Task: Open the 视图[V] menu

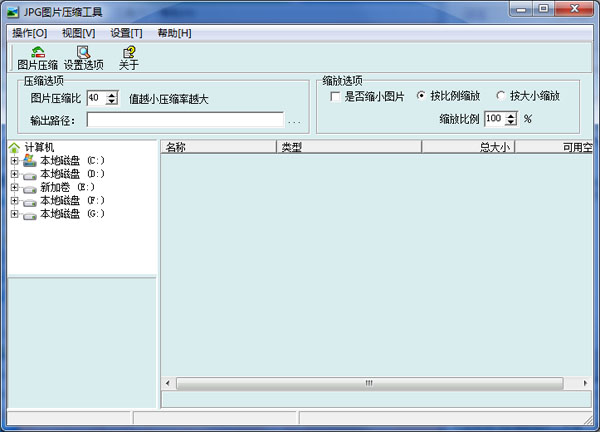Action: (x=78, y=33)
